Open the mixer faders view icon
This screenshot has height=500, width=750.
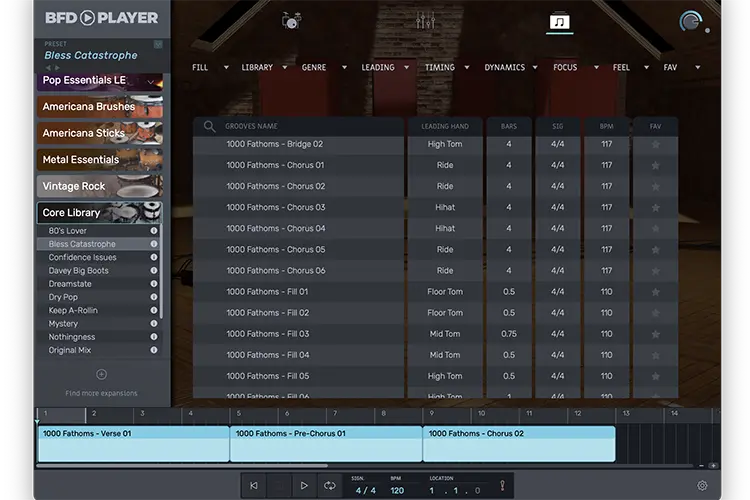click(425, 21)
